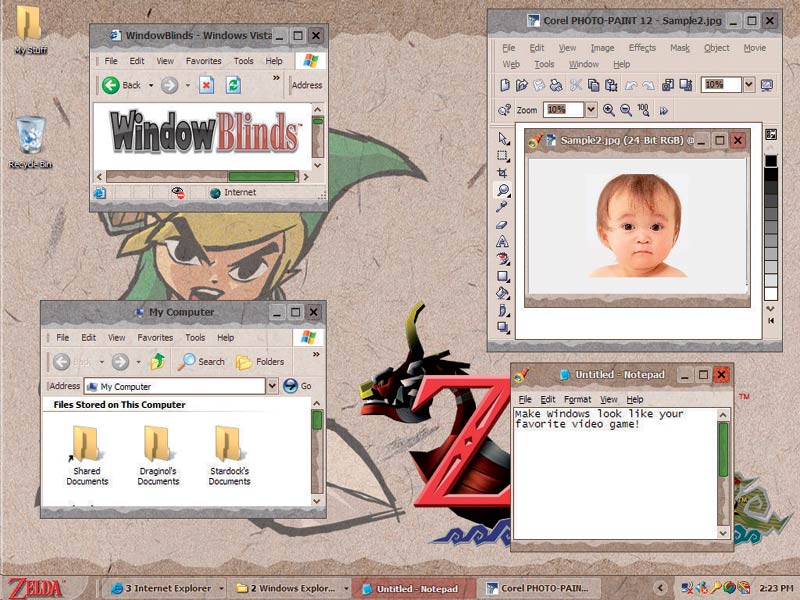Select the Stardock's Documents folder

[230, 456]
